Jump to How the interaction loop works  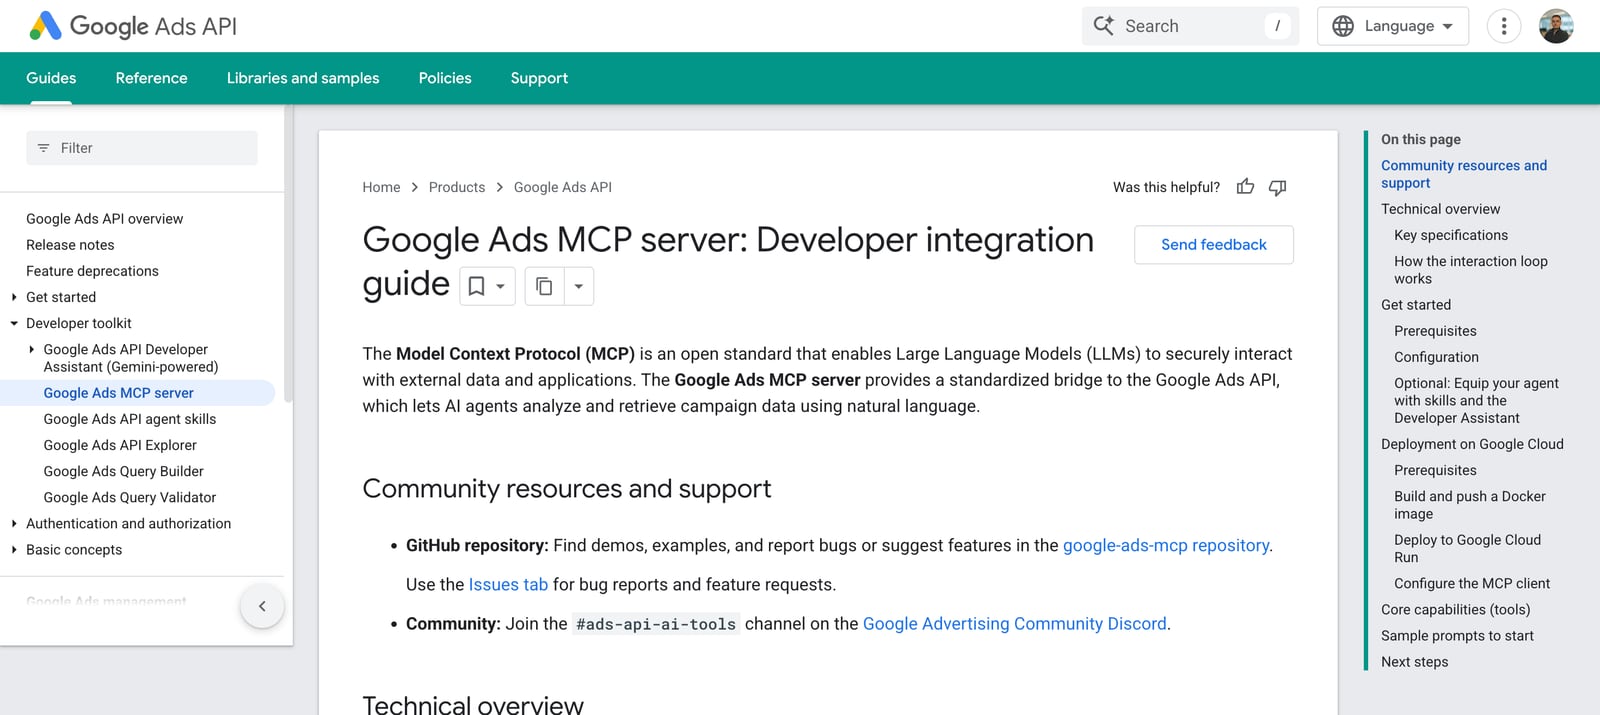pos(1471,270)
